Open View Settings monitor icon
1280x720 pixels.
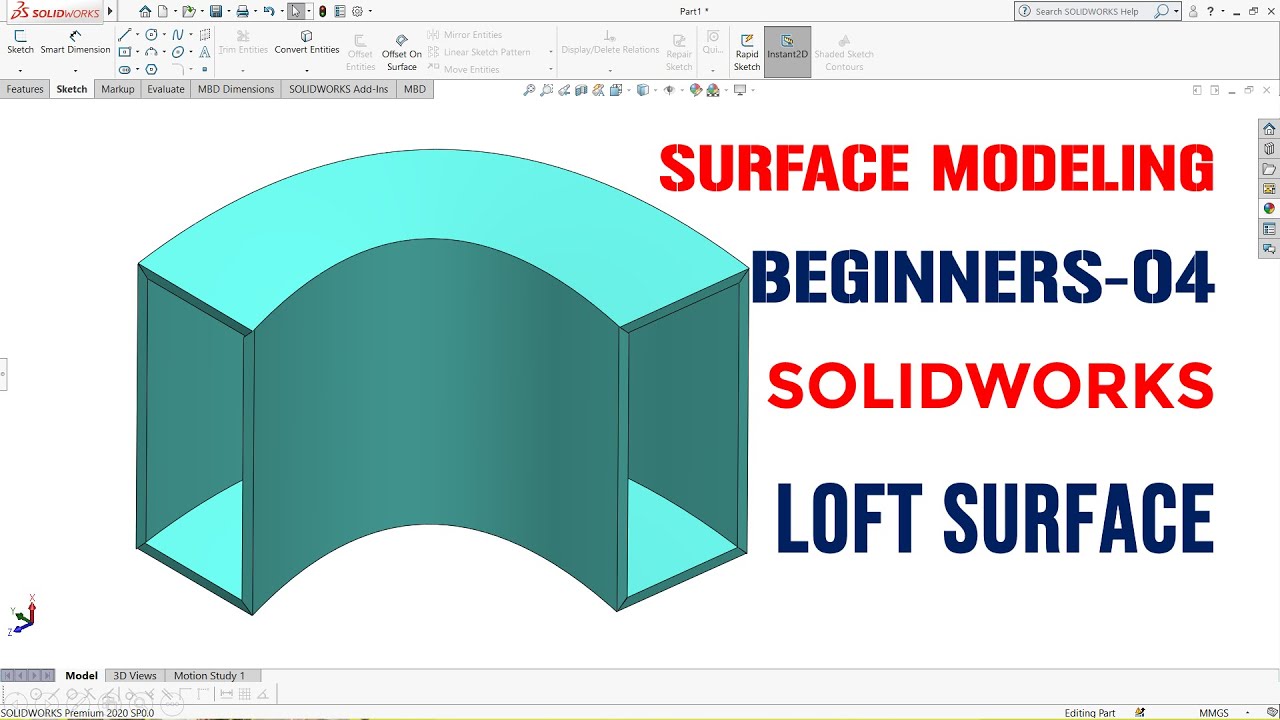pos(740,90)
